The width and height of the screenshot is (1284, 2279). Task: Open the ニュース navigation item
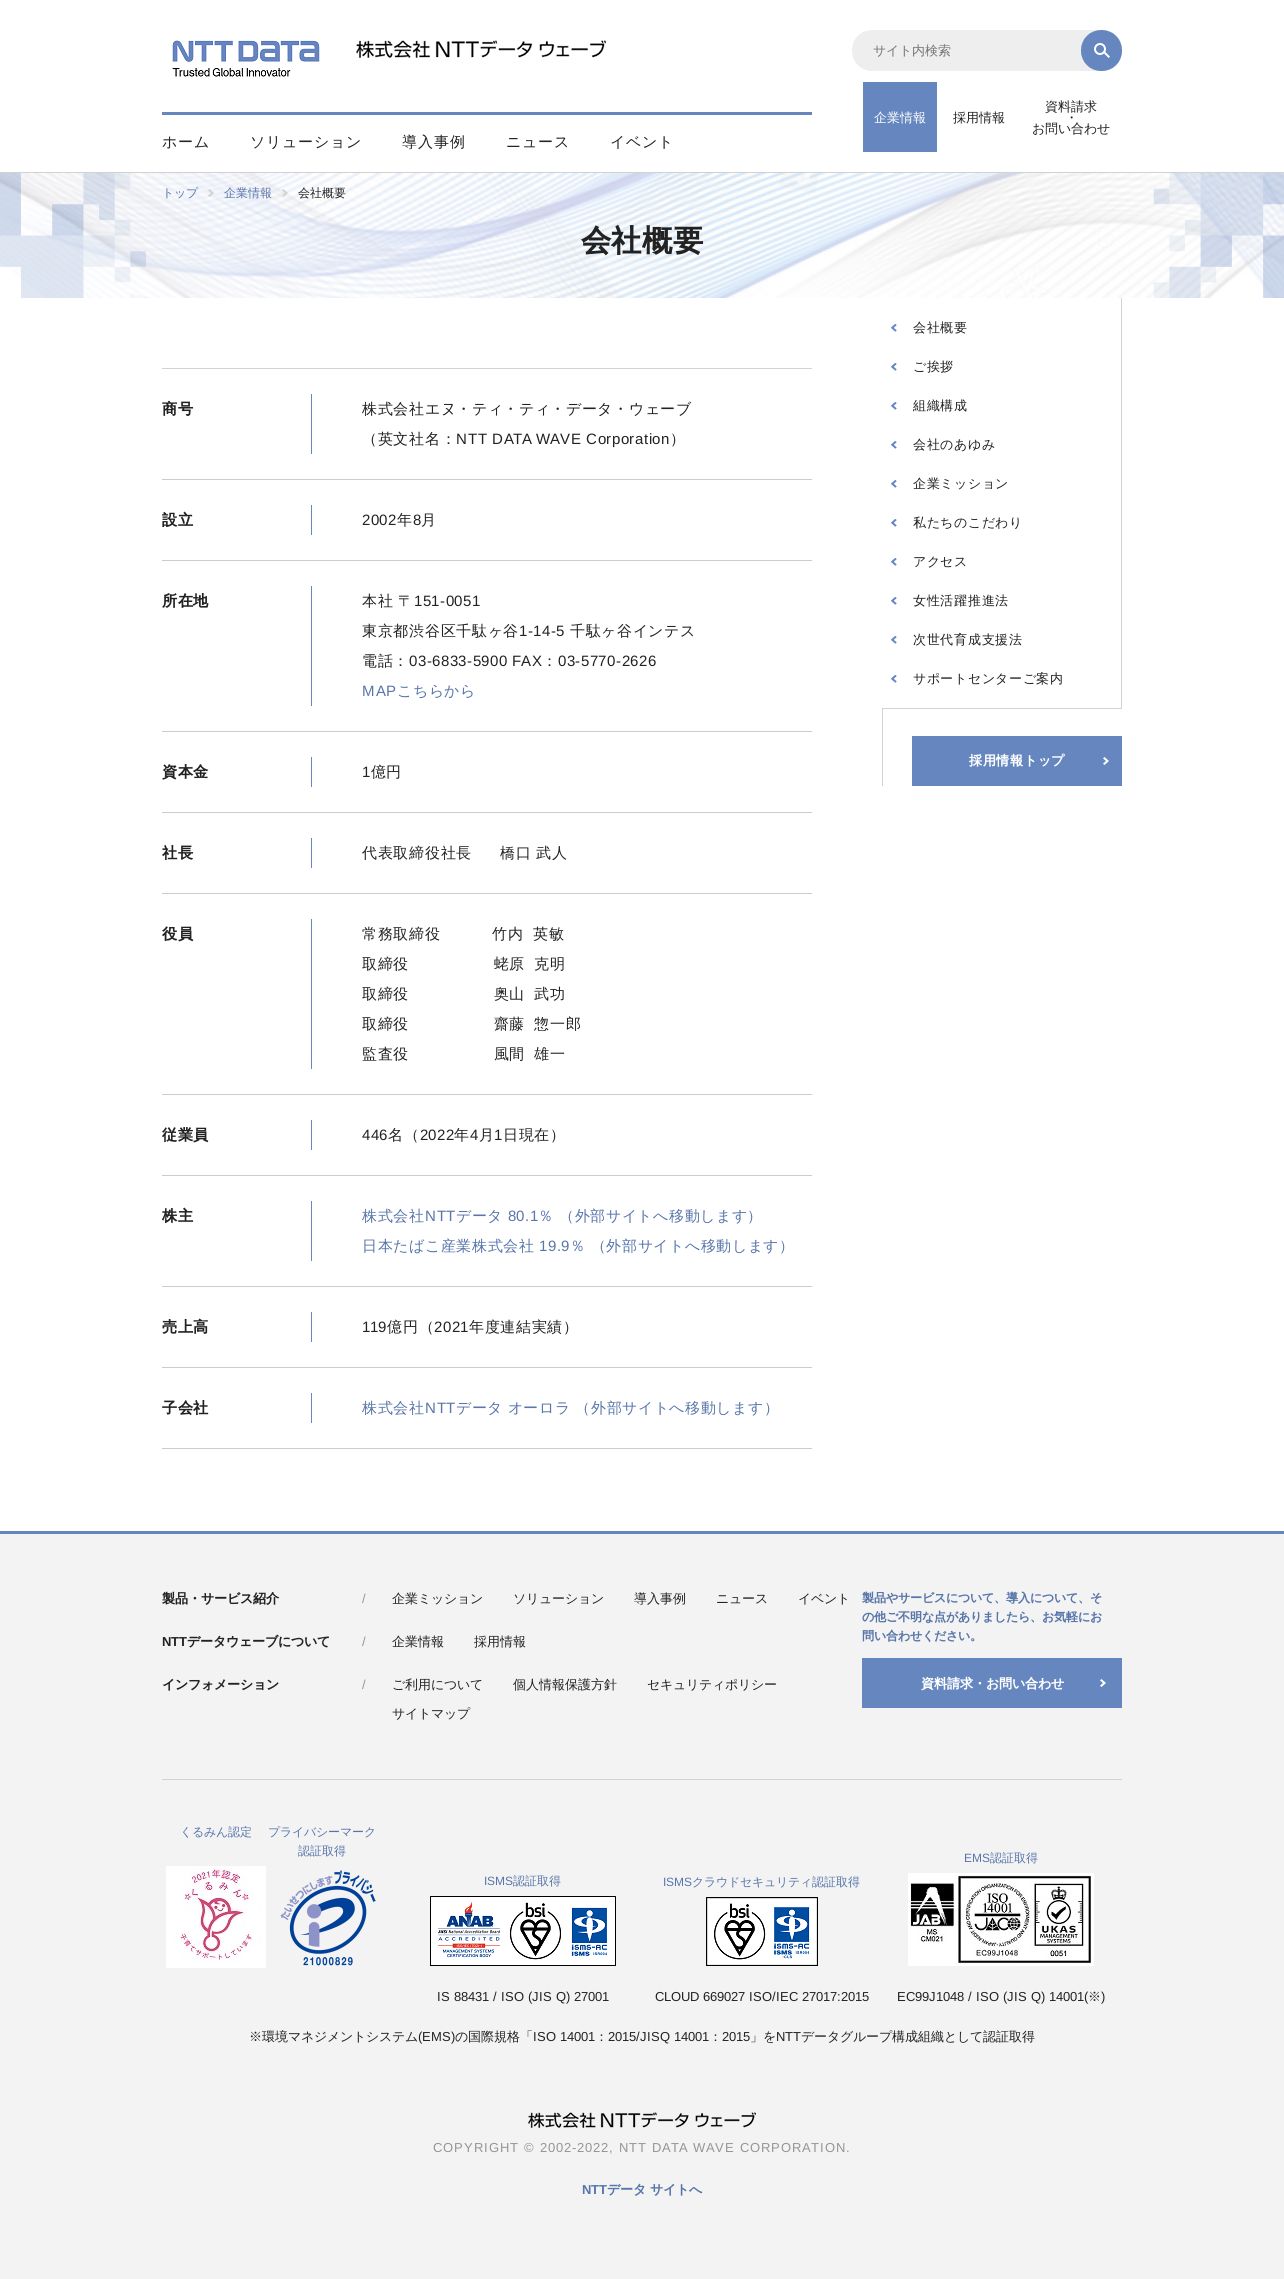pos(538,142)
